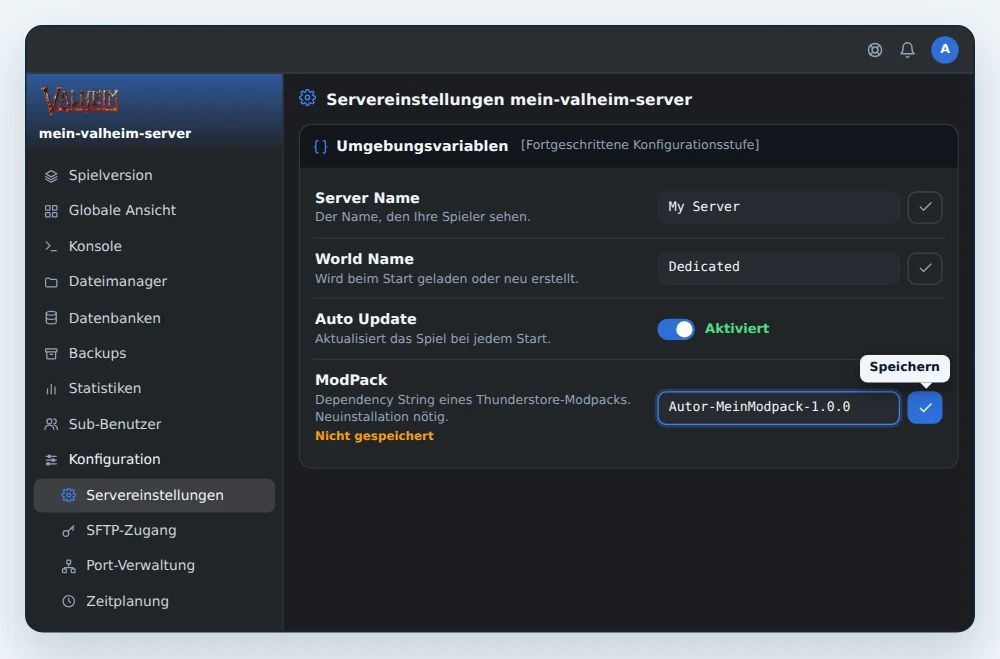The height and width of the screenshot is (659, 1000).
Task: Click the Zeitplanung clock icon
Action: click(x=68, y=601)
